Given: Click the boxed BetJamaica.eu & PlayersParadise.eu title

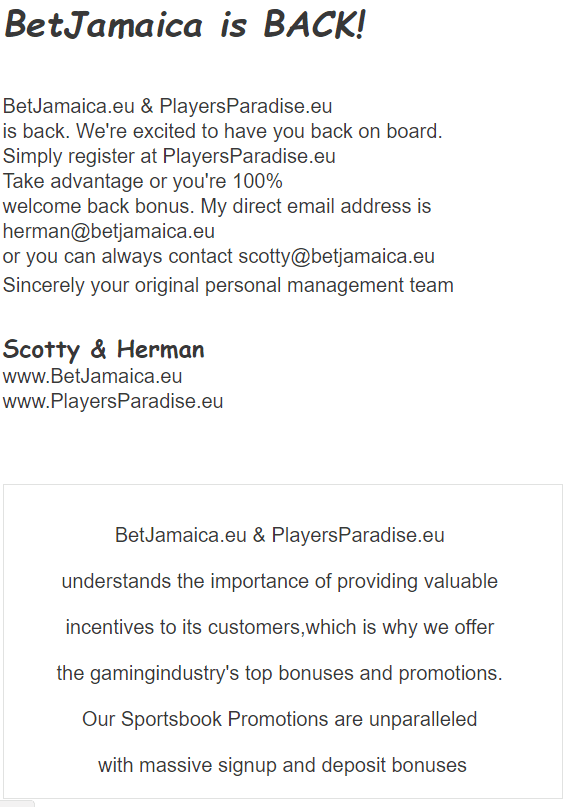Looking at the screenshot, I should click(x=280, y=535).
